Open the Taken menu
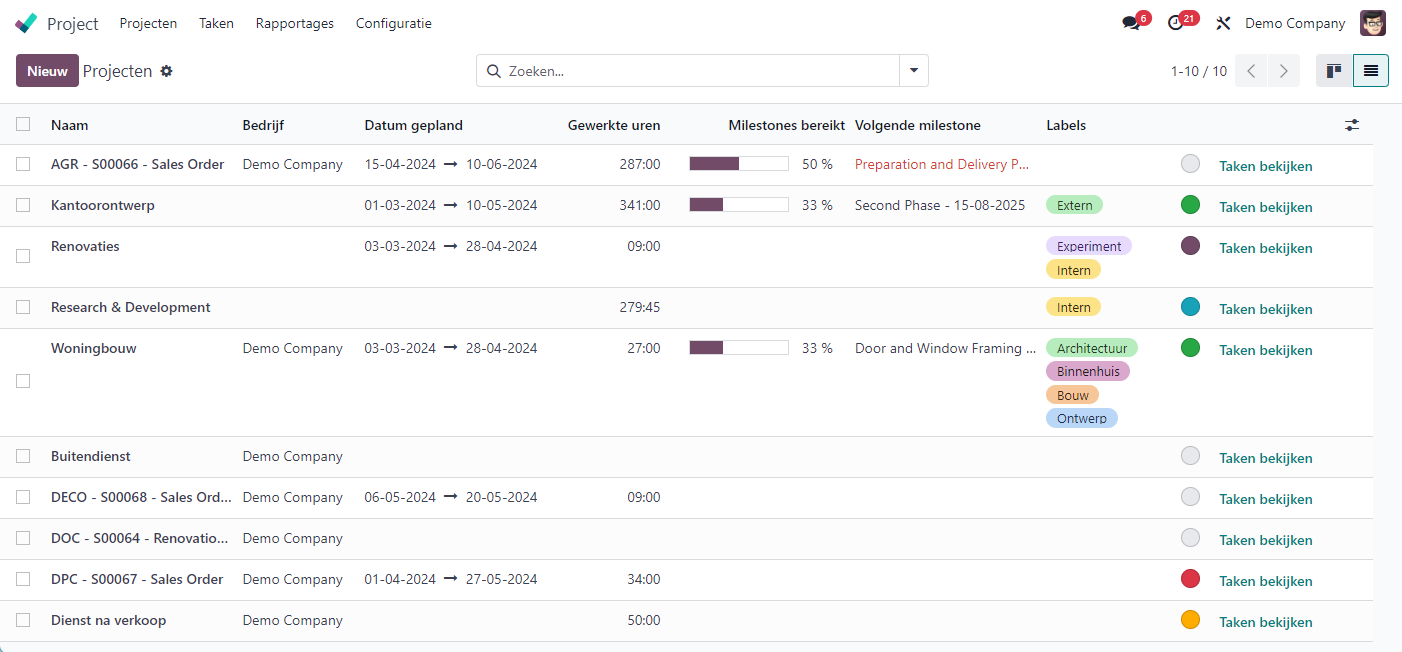The width and height of the screenshot is (1402, 652). coord(216,23)
